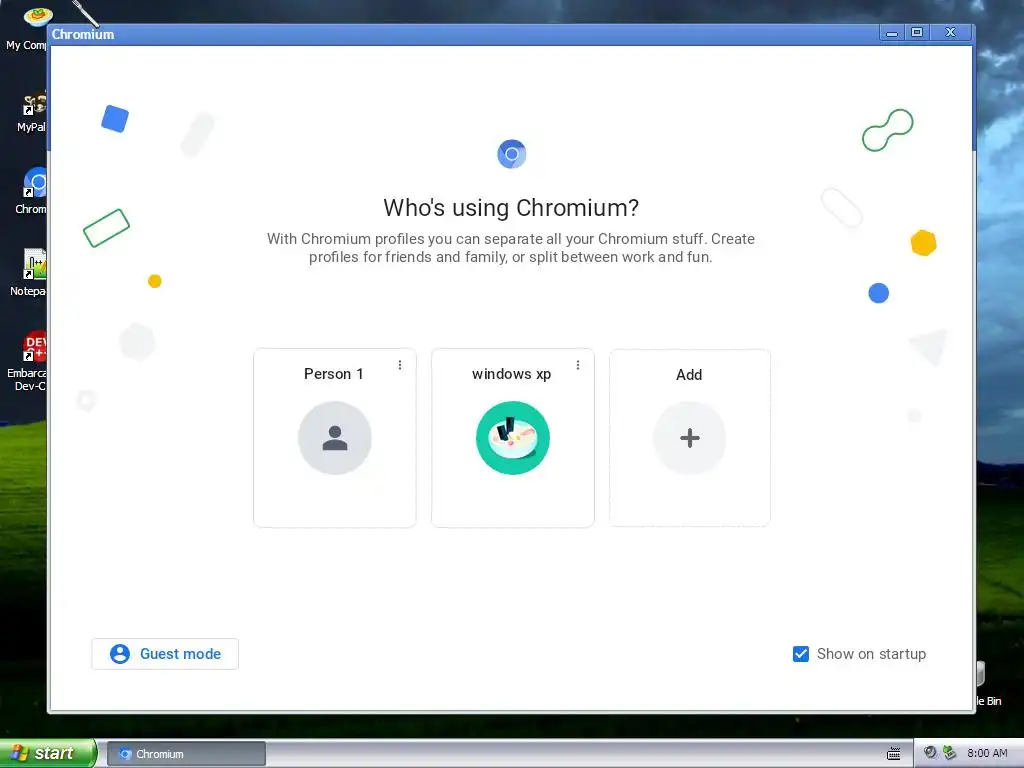The height and width of the screenshot is (768, 1024).
Task: Open the Person 1 profile card
Action: [334, 438]
